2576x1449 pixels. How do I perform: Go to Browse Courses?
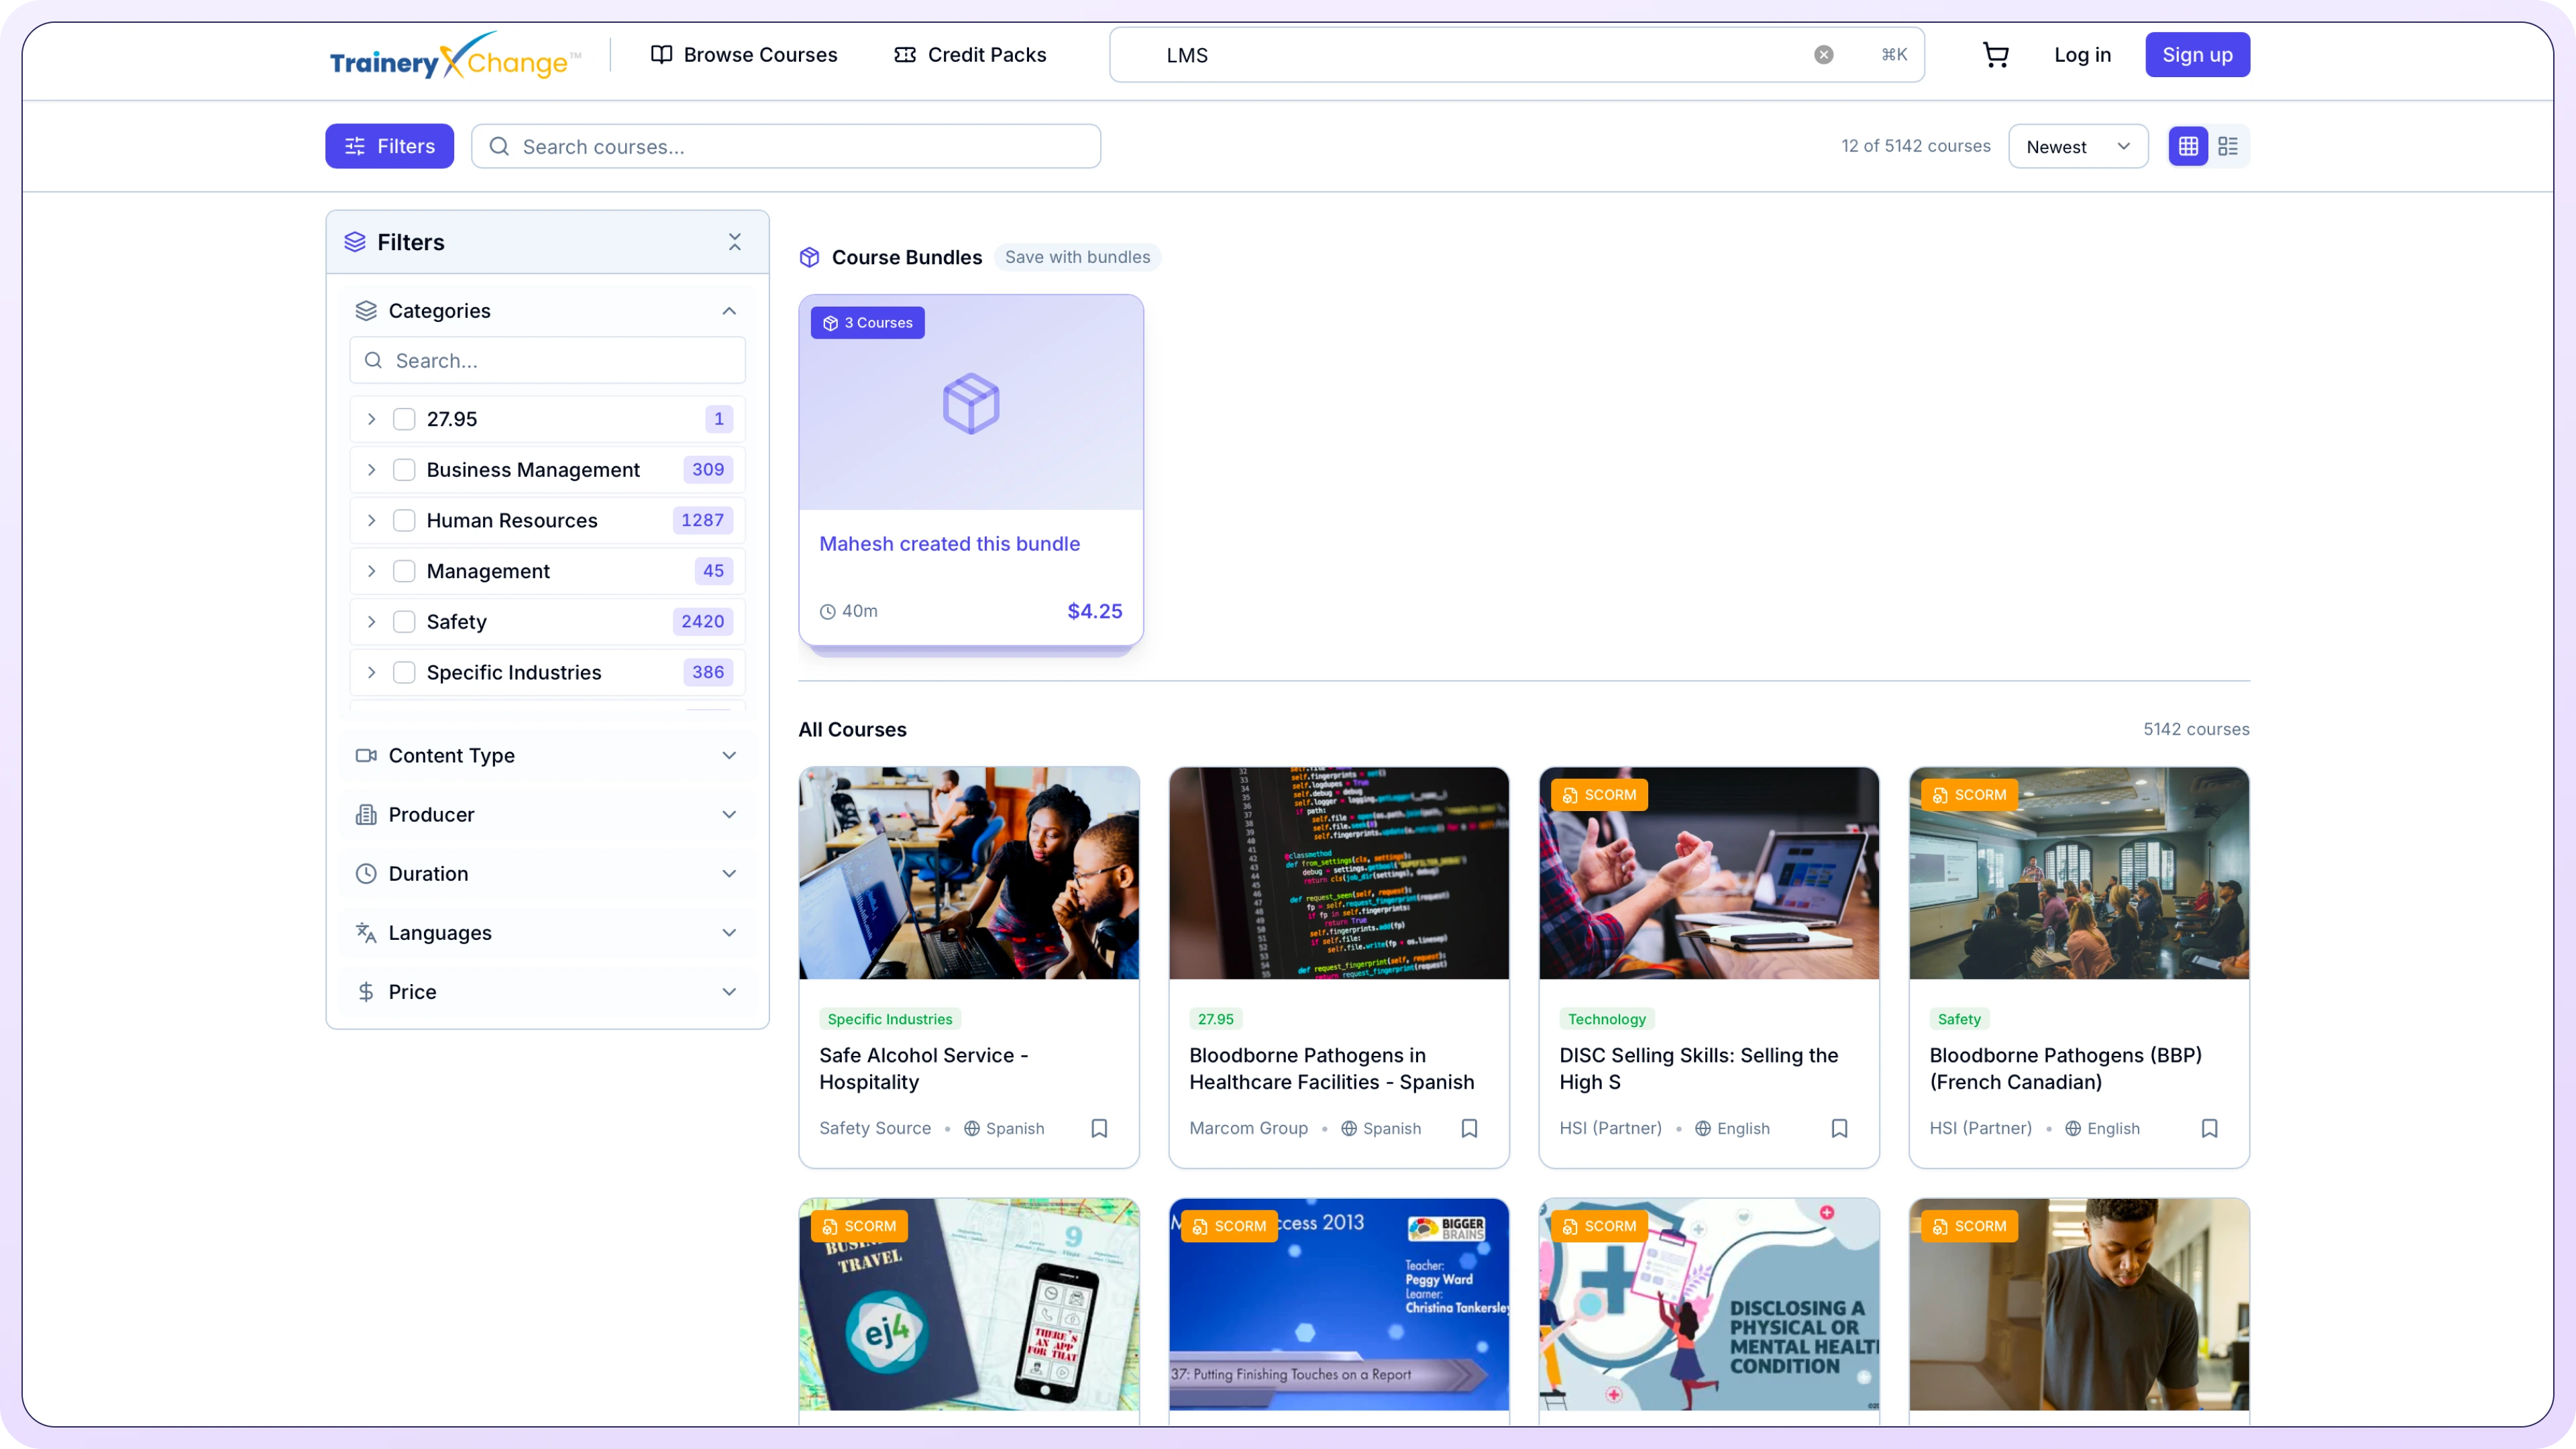pyautogui.click(x=743, y=55)
